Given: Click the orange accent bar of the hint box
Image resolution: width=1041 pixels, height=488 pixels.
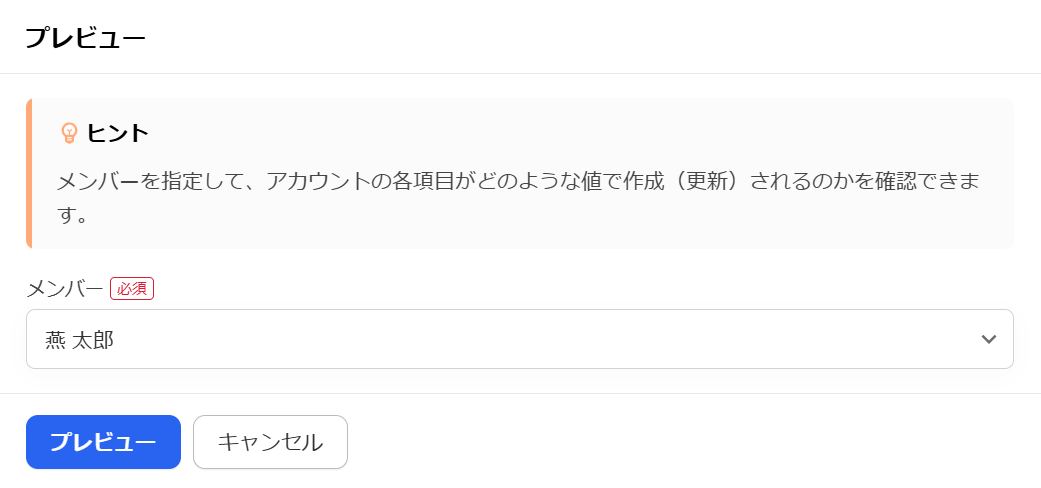Looking at the screenshot, I should tap(29, 173).
